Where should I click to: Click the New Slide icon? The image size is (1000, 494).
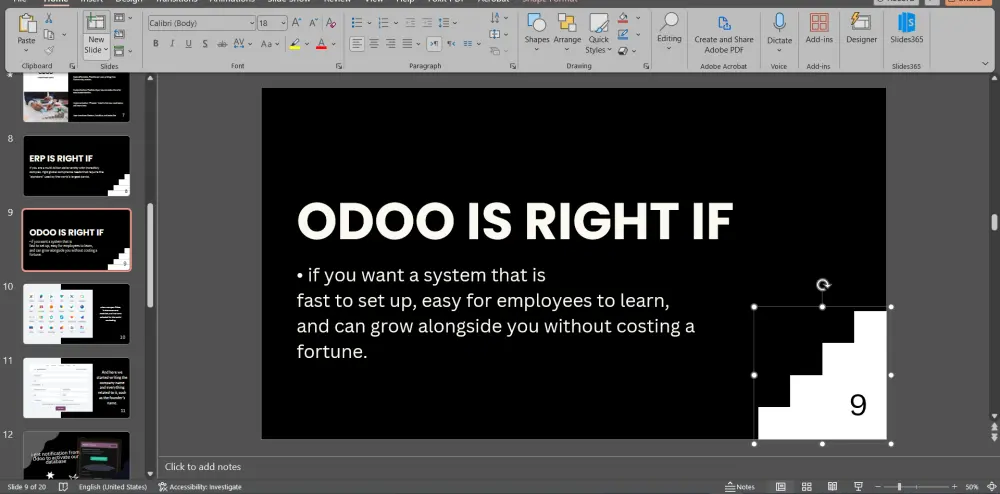tap(95, 22)
